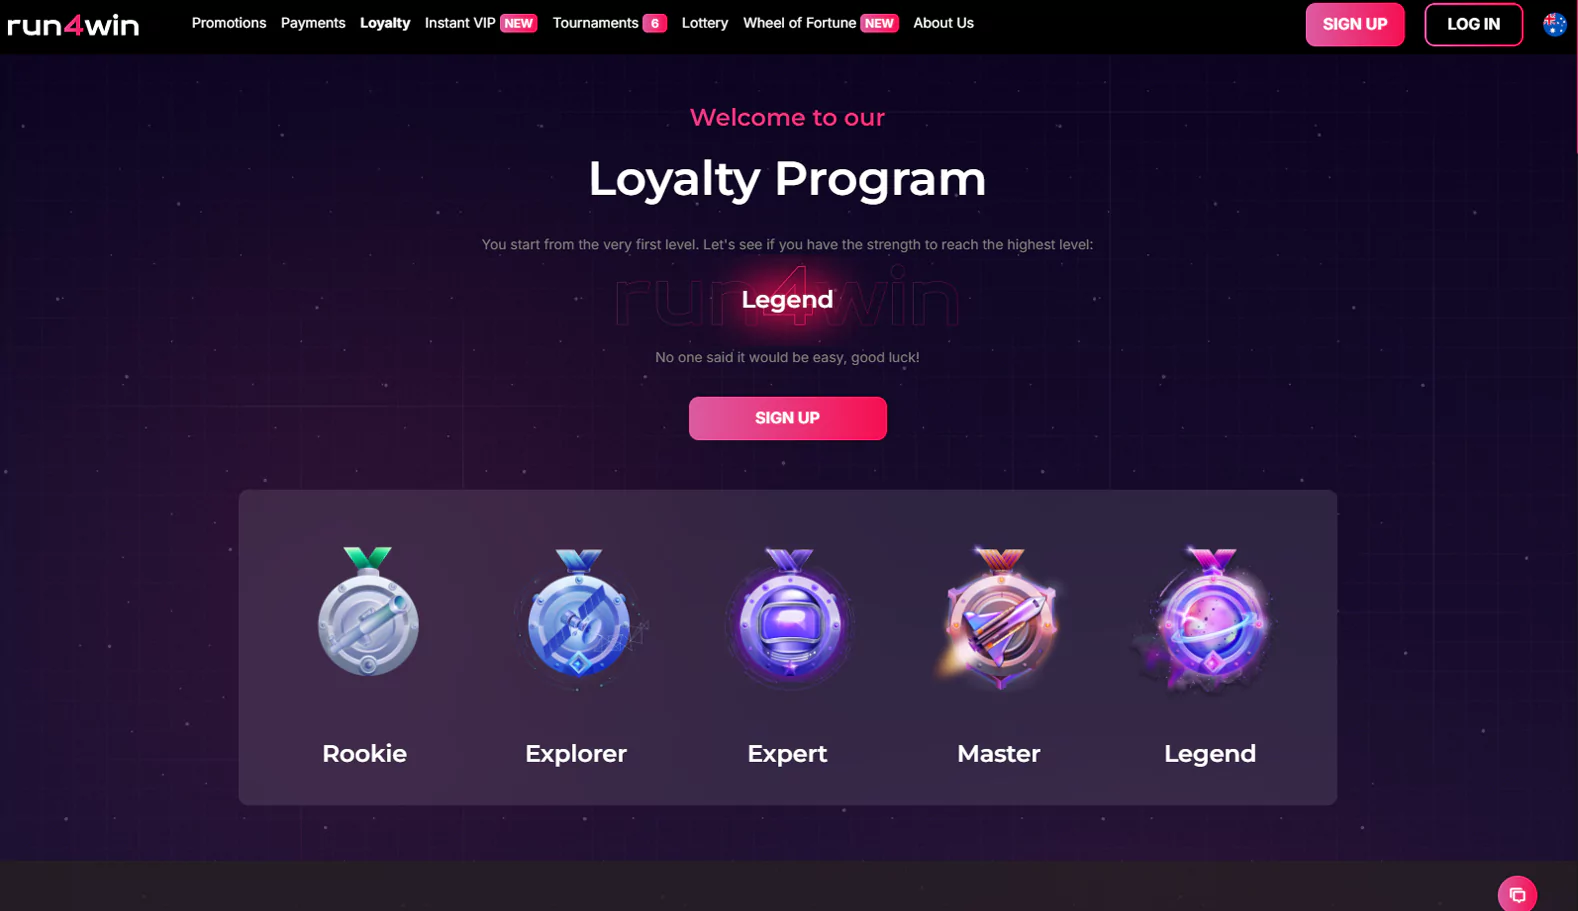Open the Australian flag language selector
Screen dimensions: 1578x911
click(x=1554, y=25)
